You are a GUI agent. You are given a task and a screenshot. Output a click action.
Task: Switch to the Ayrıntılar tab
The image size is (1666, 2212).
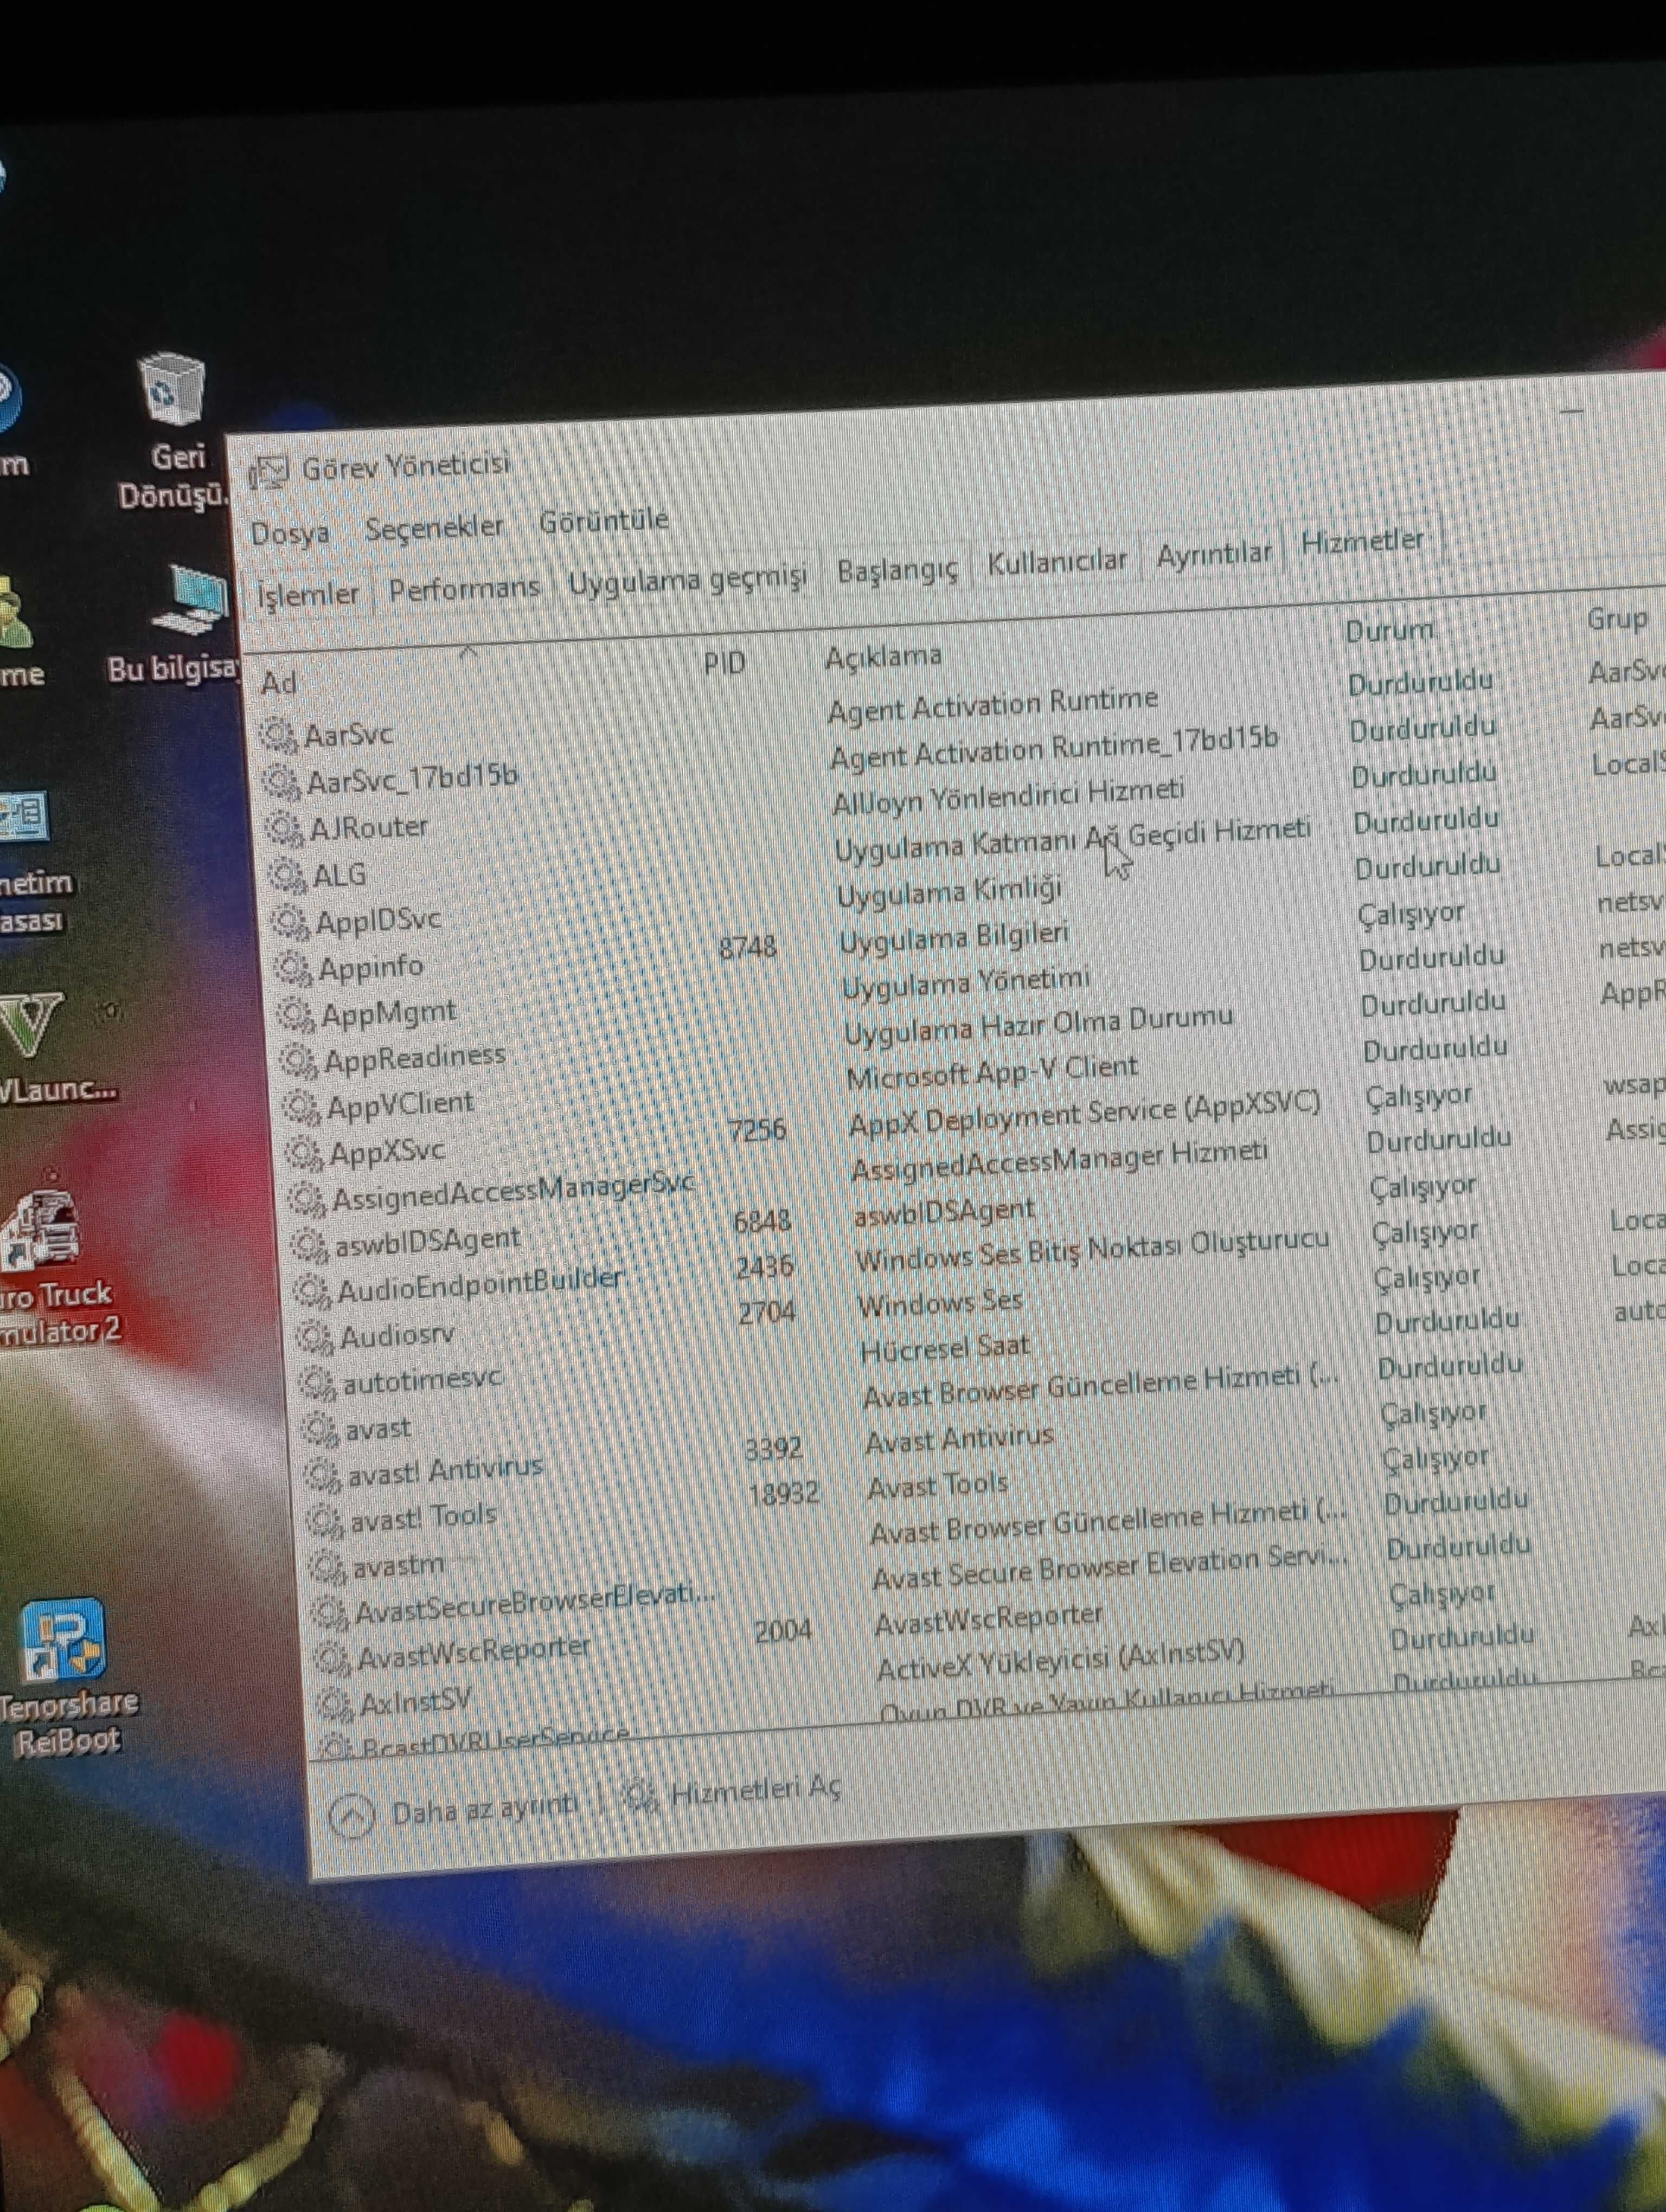1214,553
